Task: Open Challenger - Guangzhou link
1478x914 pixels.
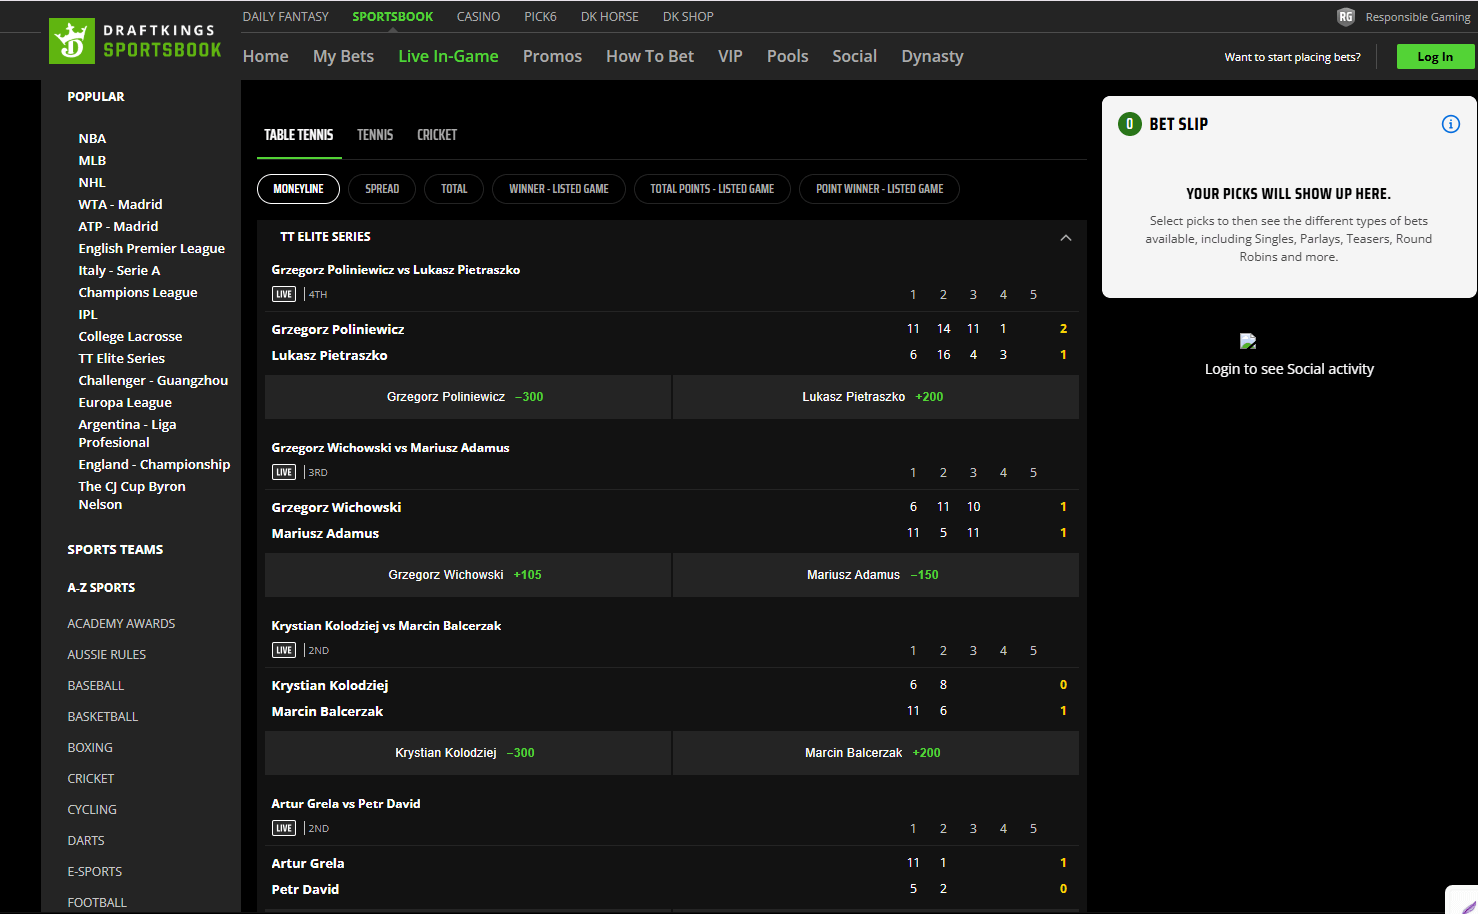Action: [153, 381]
